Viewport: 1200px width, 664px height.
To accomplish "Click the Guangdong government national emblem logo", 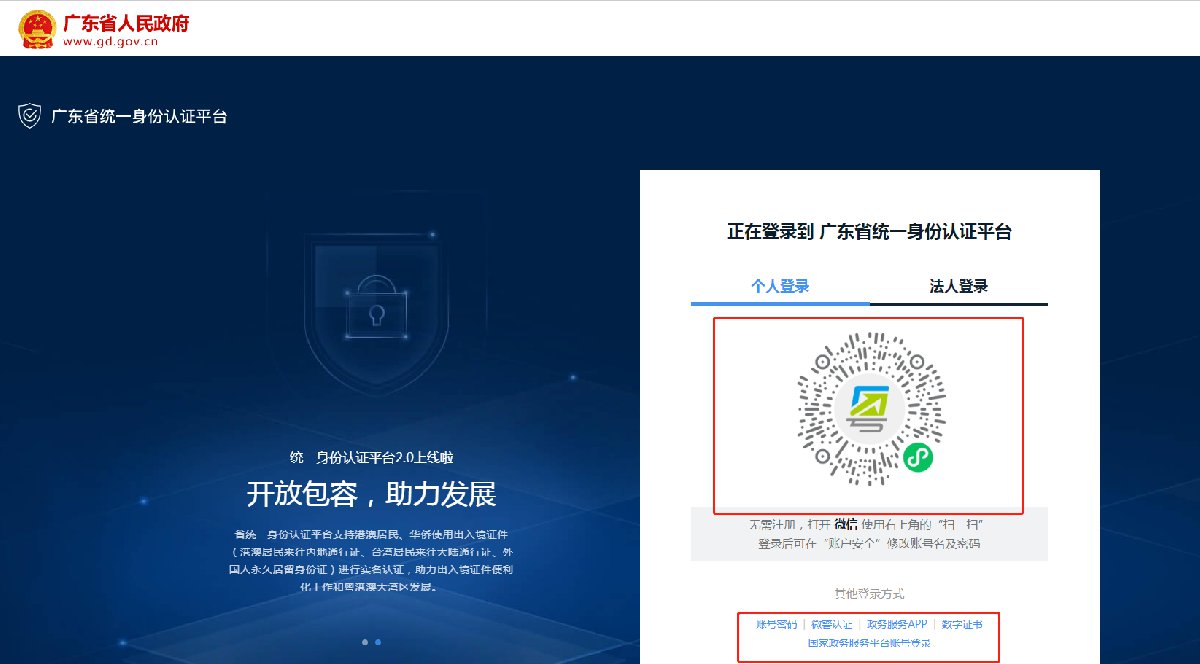I will coord(36,29).
